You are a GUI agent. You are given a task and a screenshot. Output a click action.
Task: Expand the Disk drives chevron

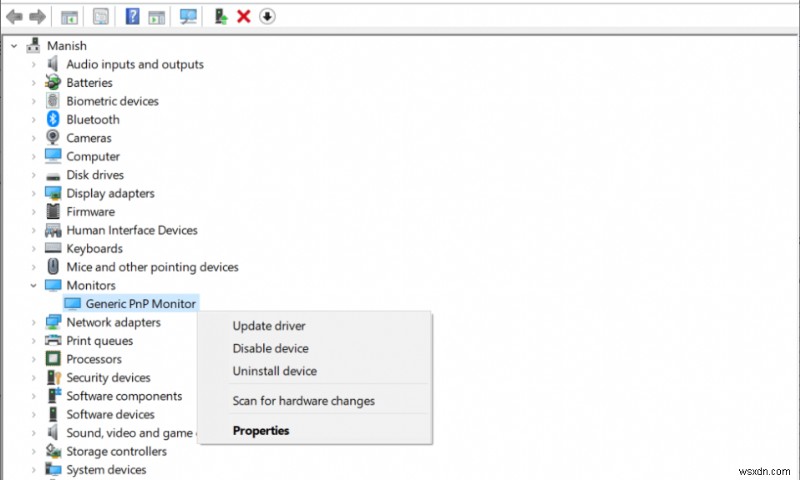(x=34, y=175)
